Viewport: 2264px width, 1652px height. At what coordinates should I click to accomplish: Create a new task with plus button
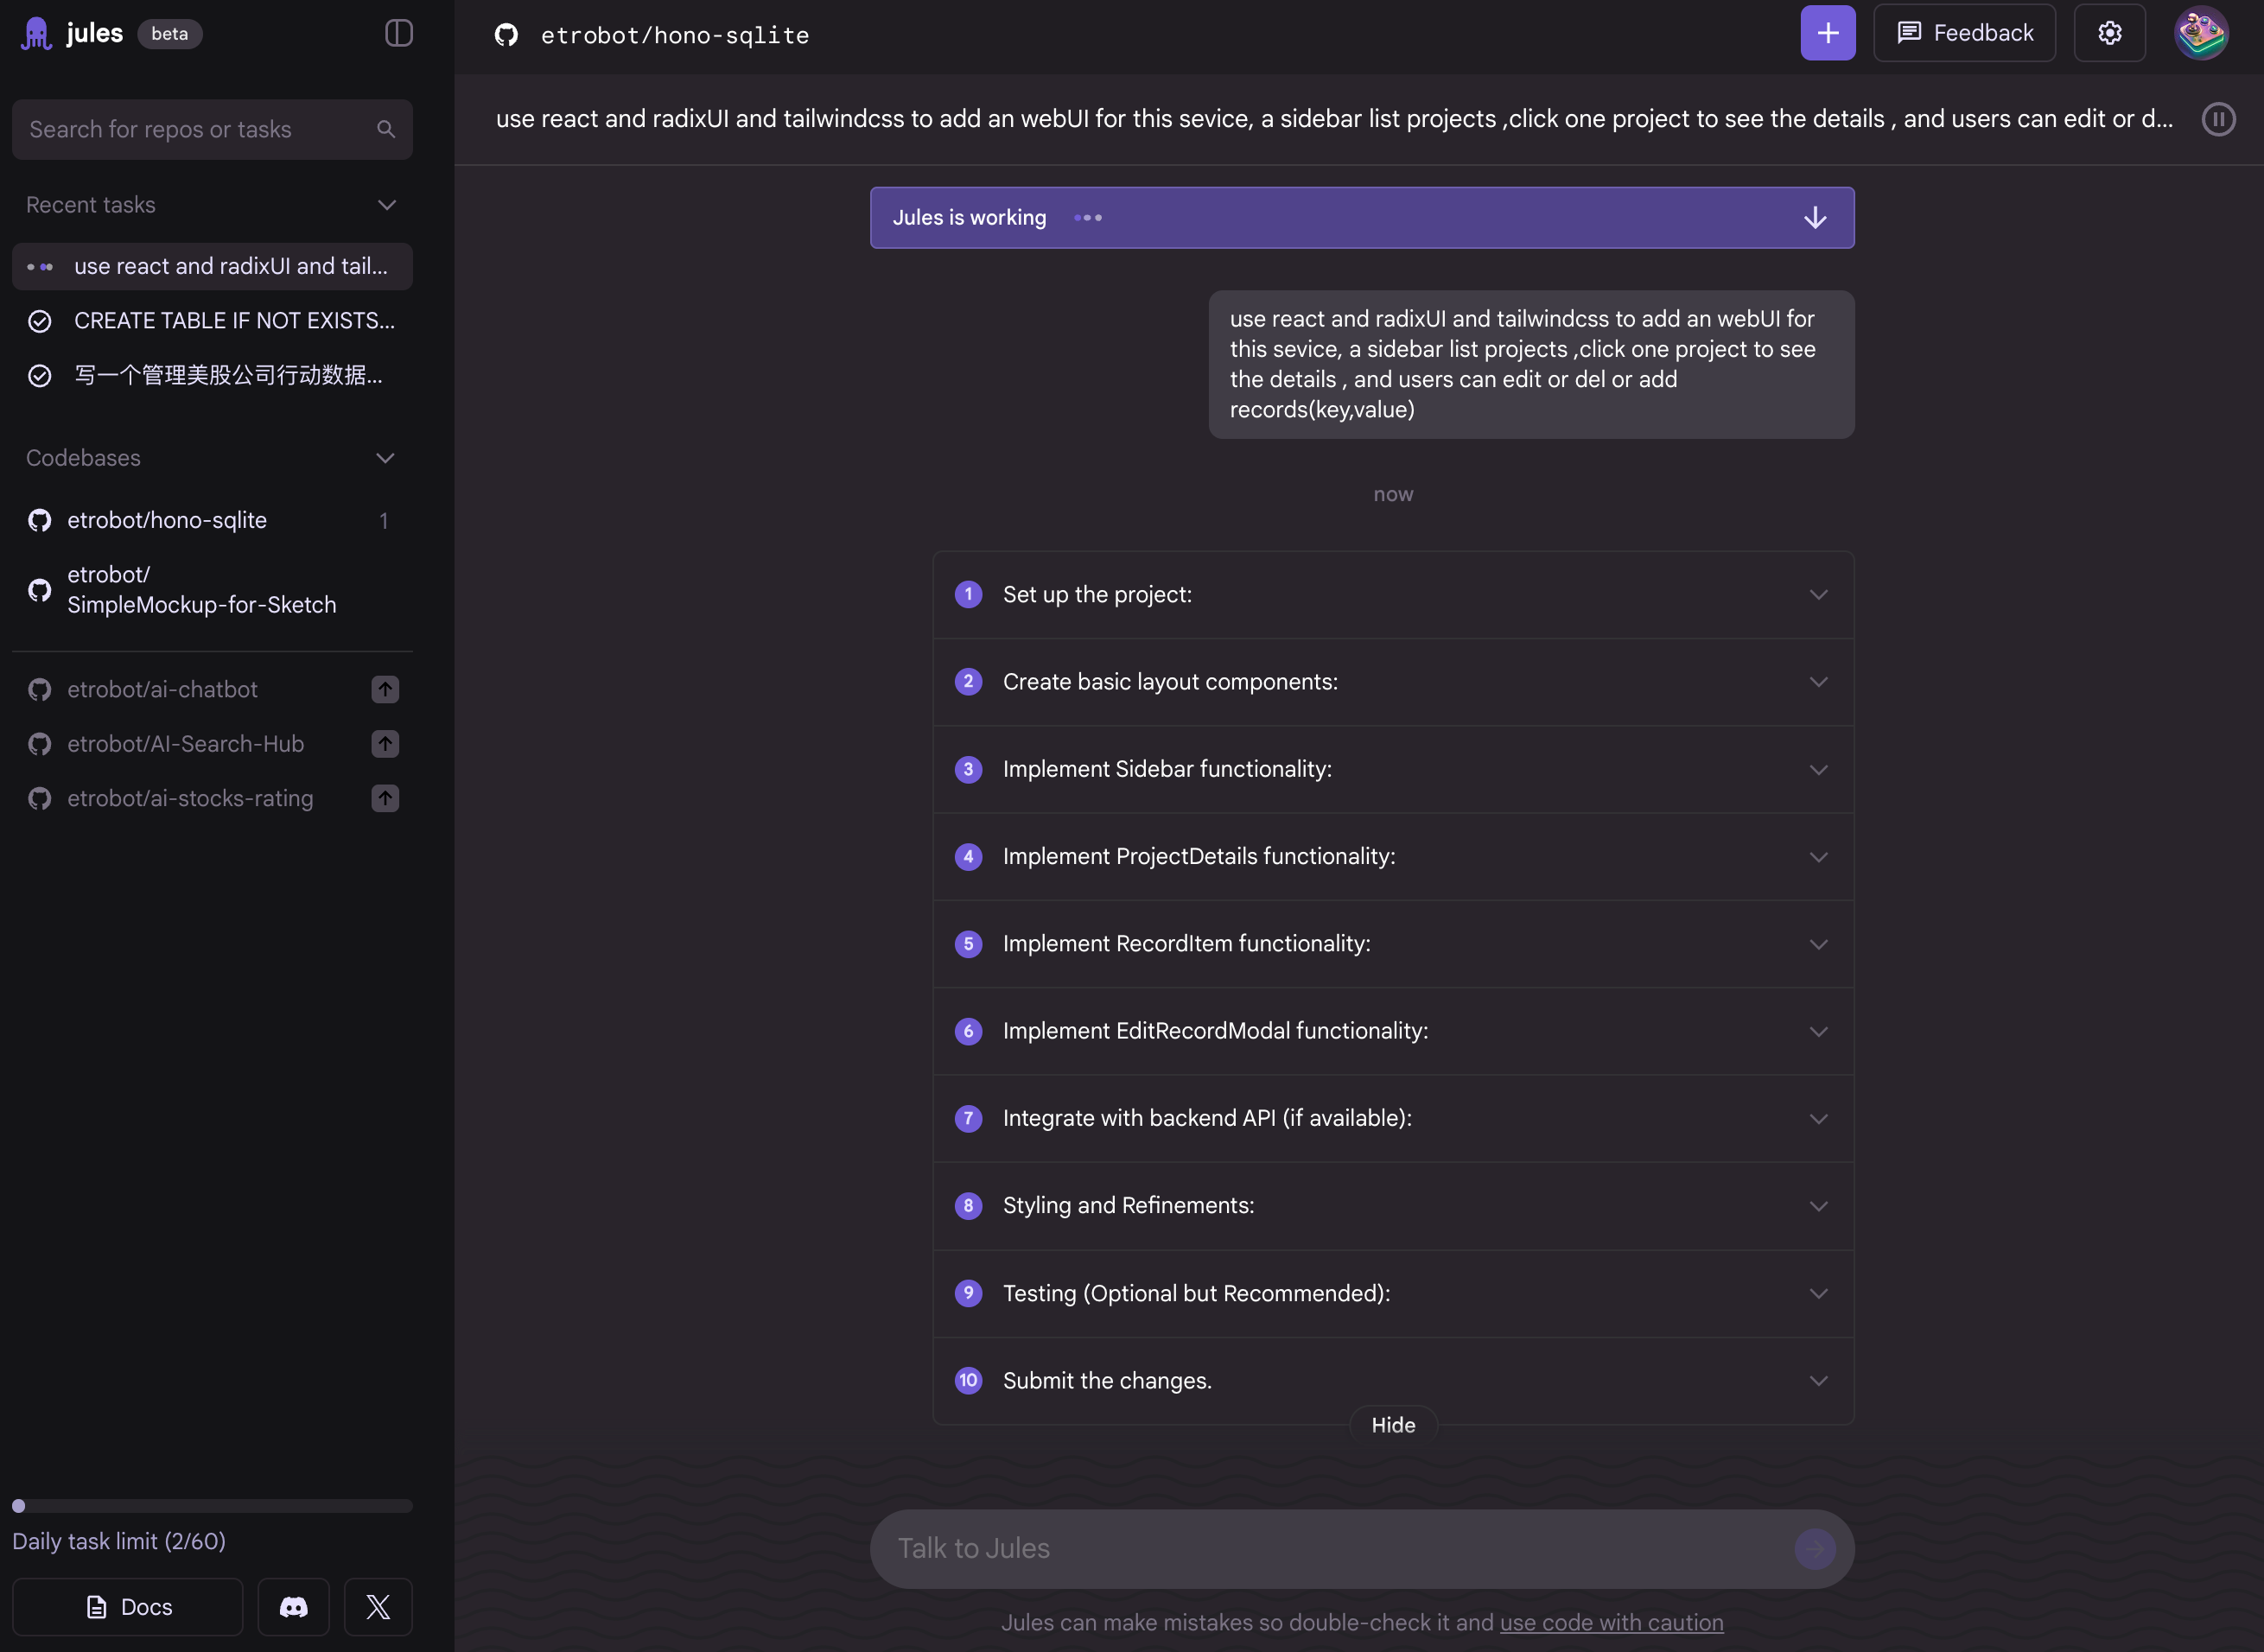point(1827,33)
